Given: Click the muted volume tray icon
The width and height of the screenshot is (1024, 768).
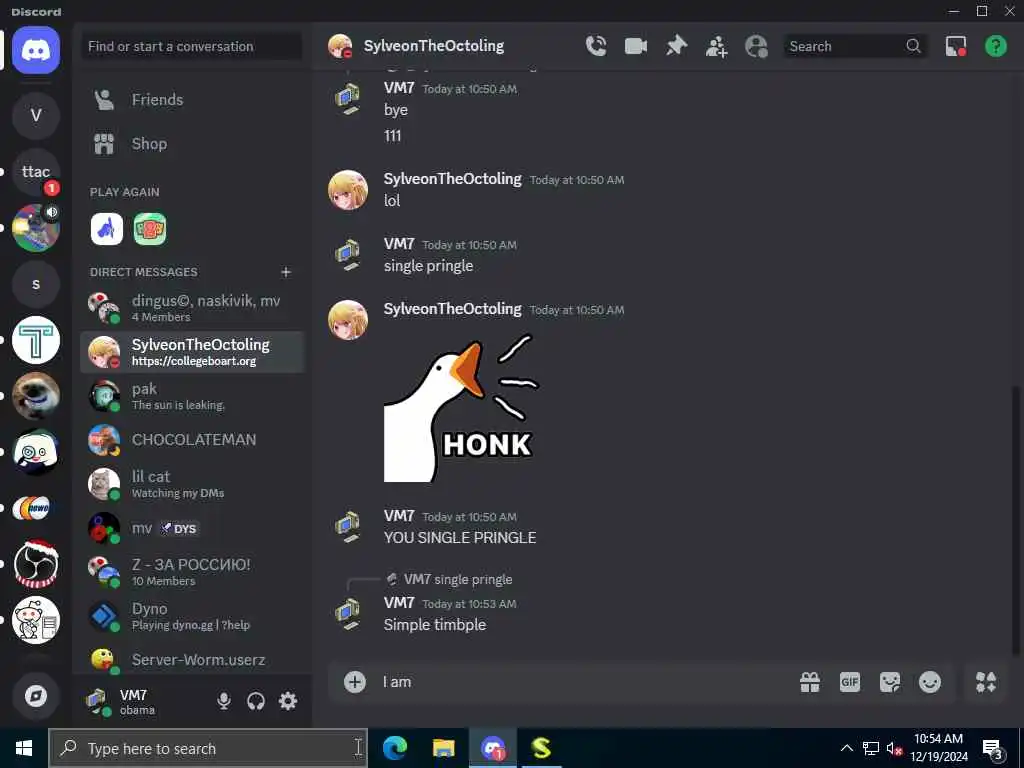Looking at the screenshot, I should tap(894, 748).
